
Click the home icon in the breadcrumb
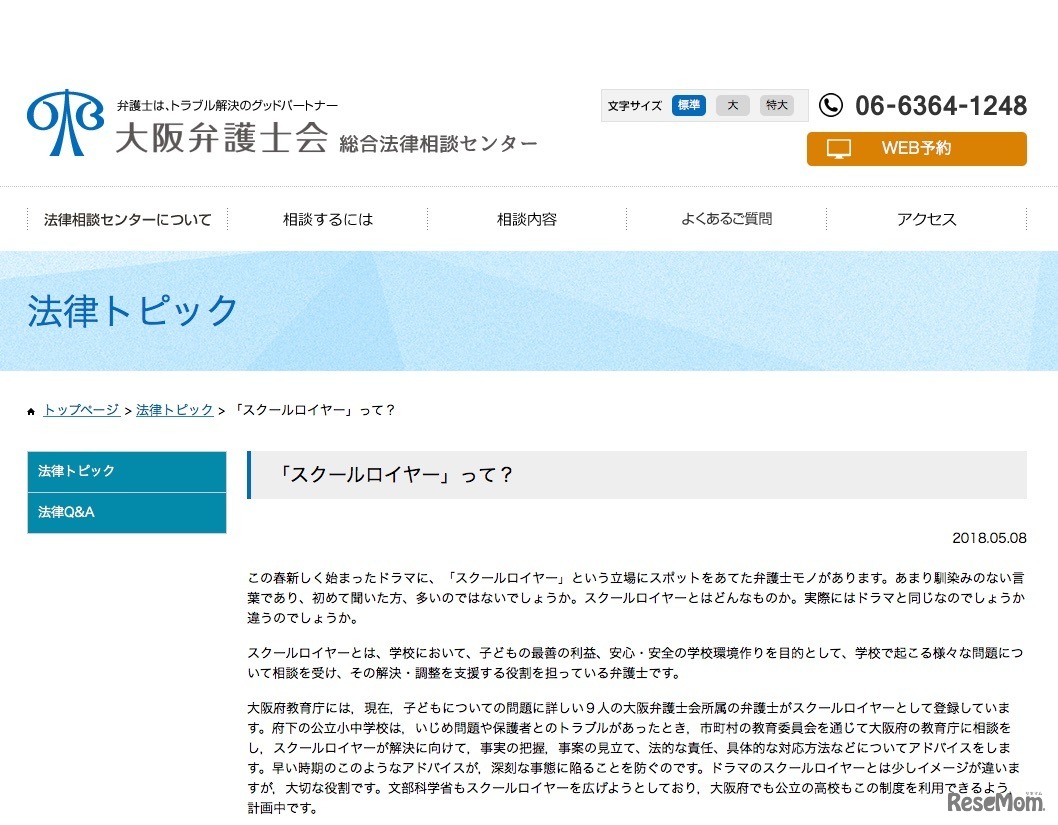(31, 409)
